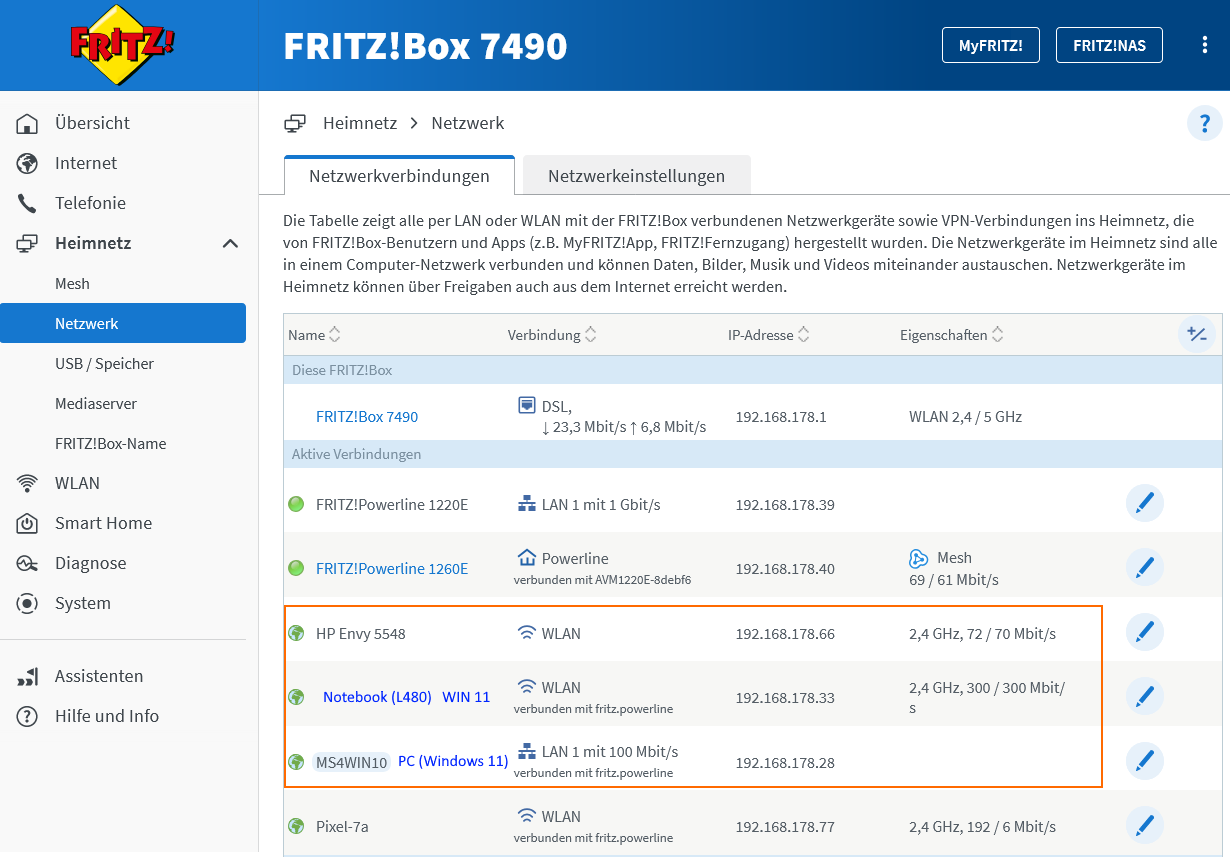Screen dimensions: 1230x857
Task: Click the Diagnose pulse icon in sidebar
Action: [27, 563]
